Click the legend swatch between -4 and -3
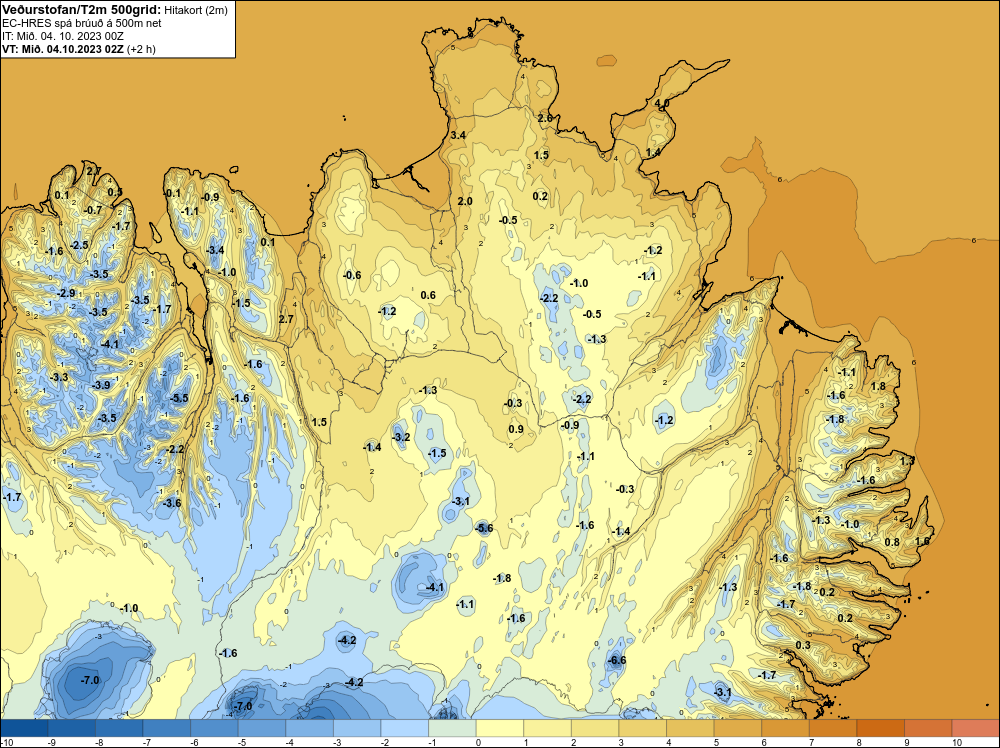Viewport: 1000px width, 748px height. click(310, 728)
